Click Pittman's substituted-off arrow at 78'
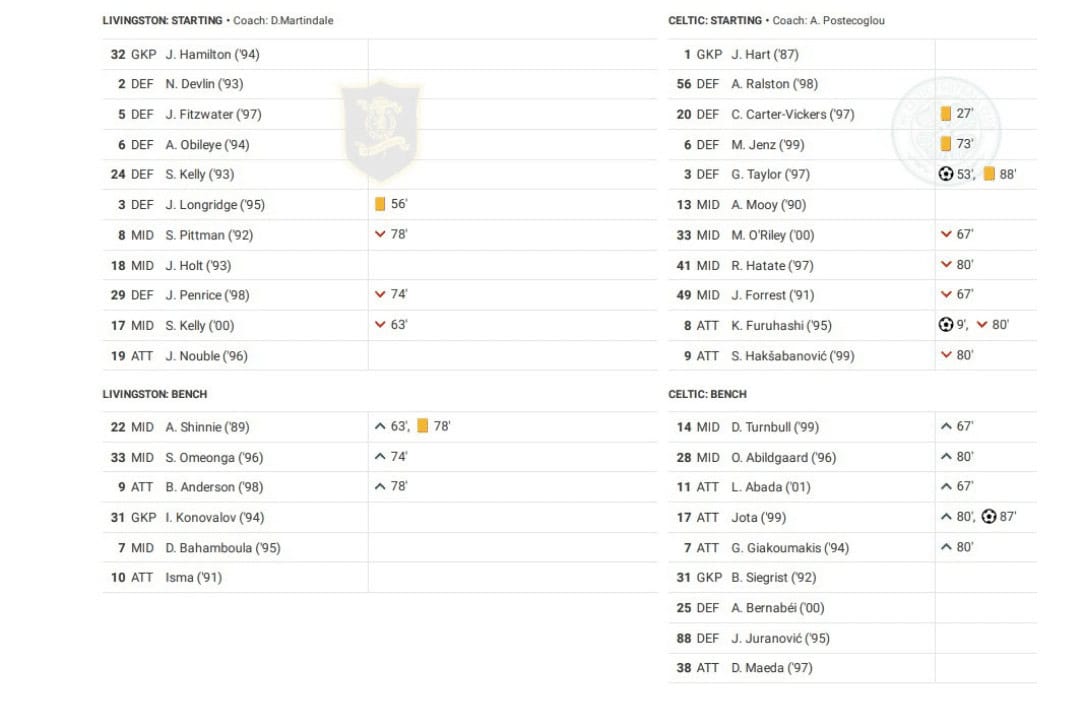Image resolution: width=1068 pixels, height=712 pixels. tap(380, 235)
